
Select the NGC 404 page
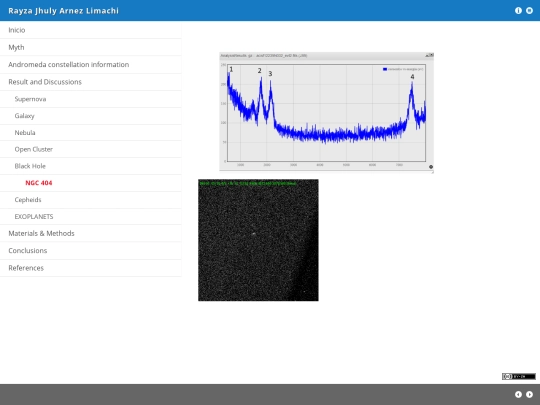(x=91, y=183)
